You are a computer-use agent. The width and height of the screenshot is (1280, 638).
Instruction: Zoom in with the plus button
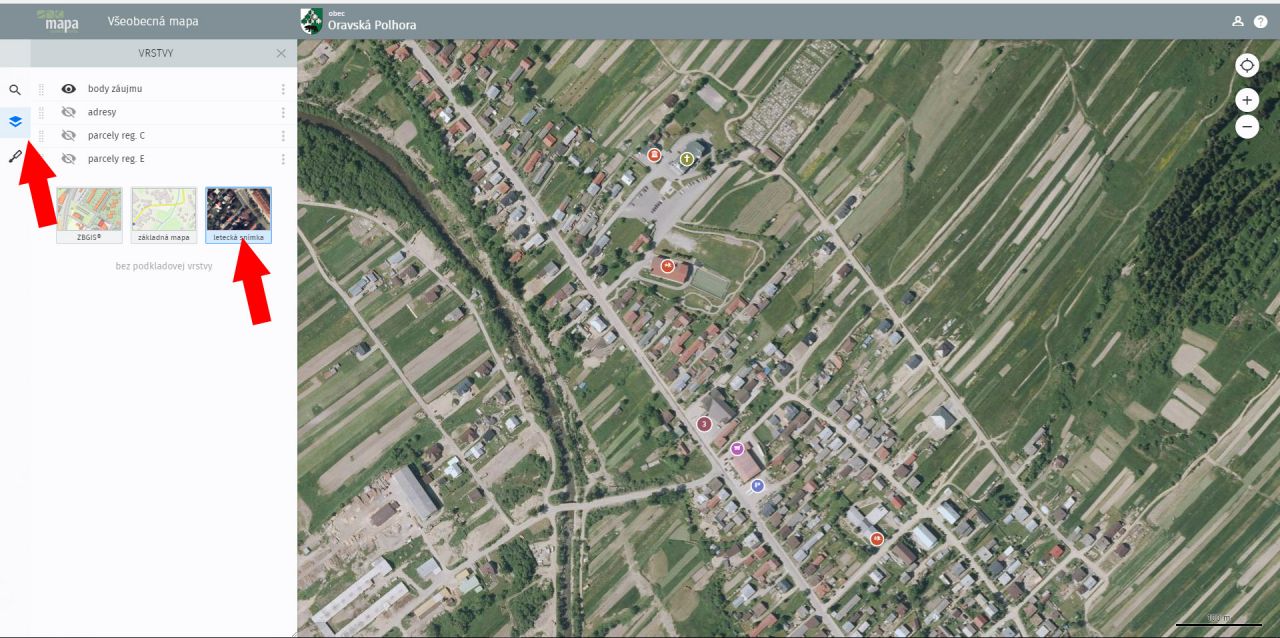(1247, 100)
